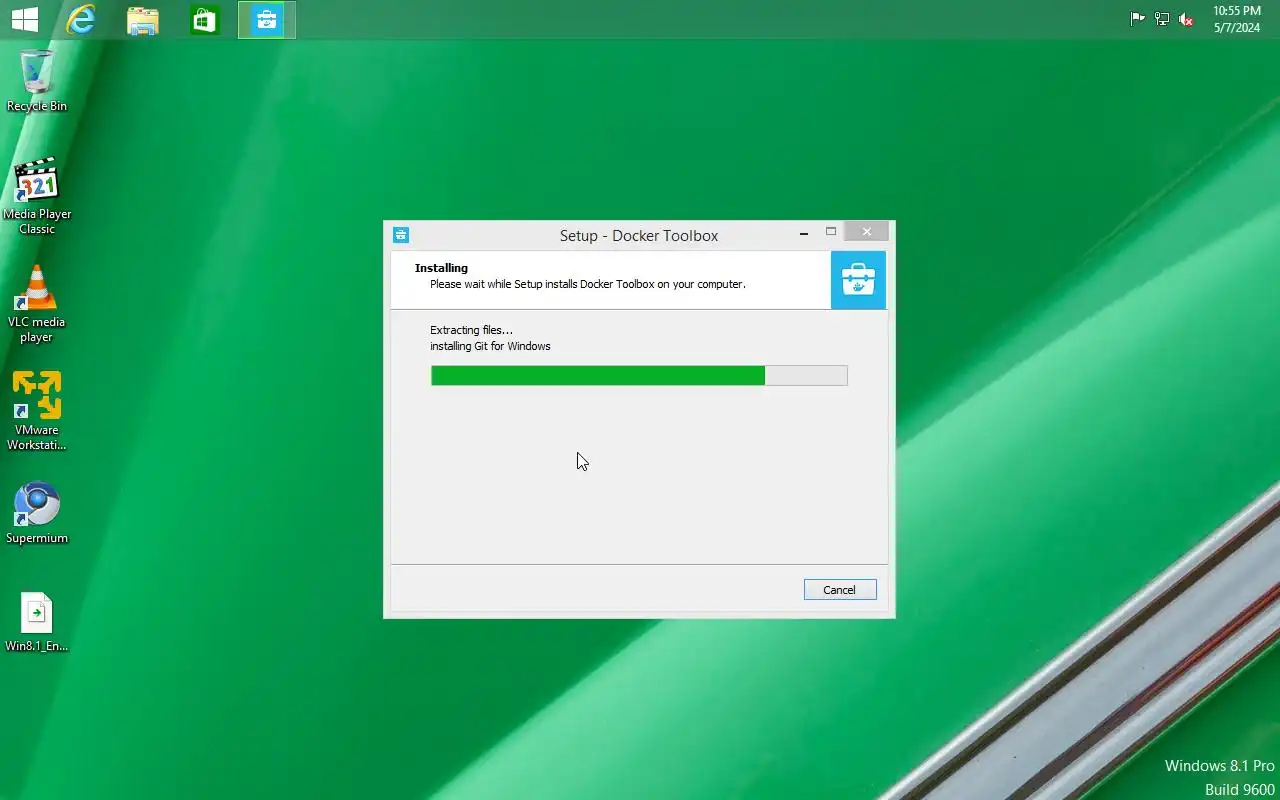Select Supermium browser desktop shortcut
This screenshot has width=1280, height=800.
37,513
